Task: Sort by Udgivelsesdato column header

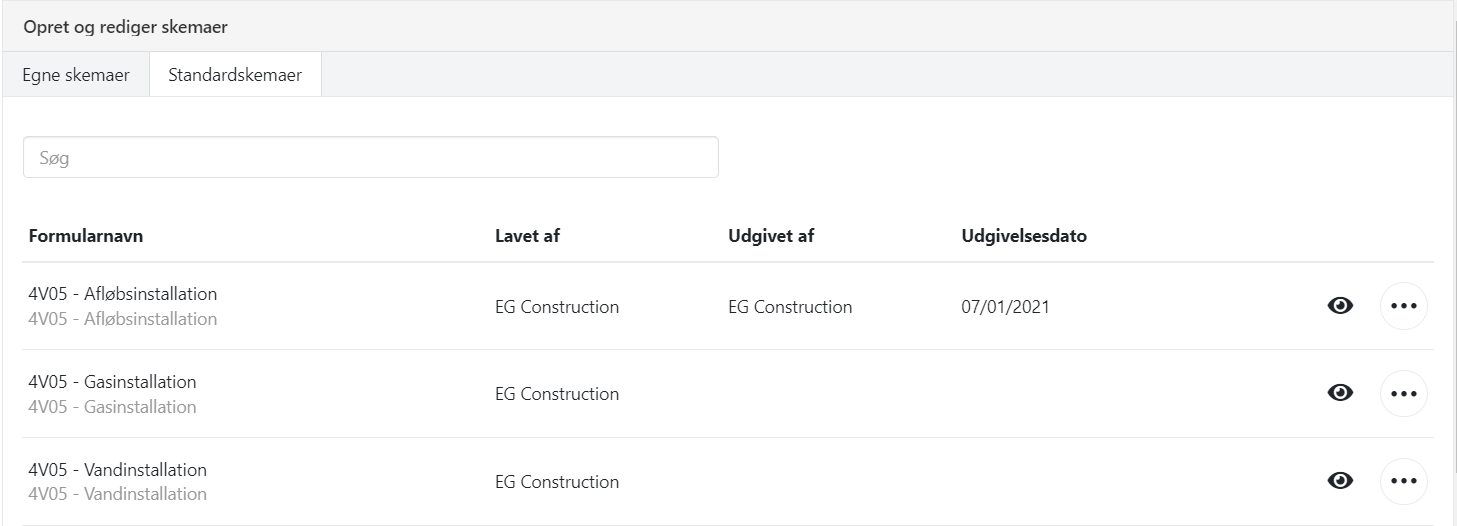Action: [1023, 237]
